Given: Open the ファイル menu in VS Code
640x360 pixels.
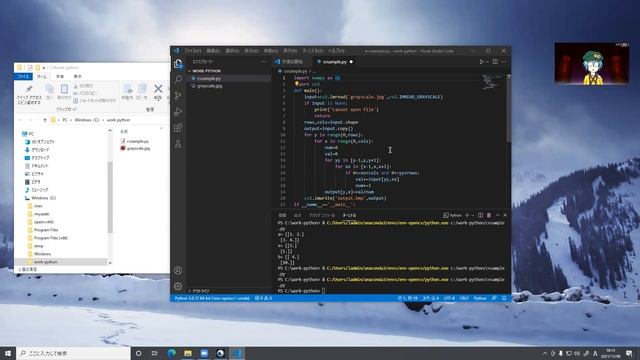Looking at the screenshot, I should click(192, 51).
